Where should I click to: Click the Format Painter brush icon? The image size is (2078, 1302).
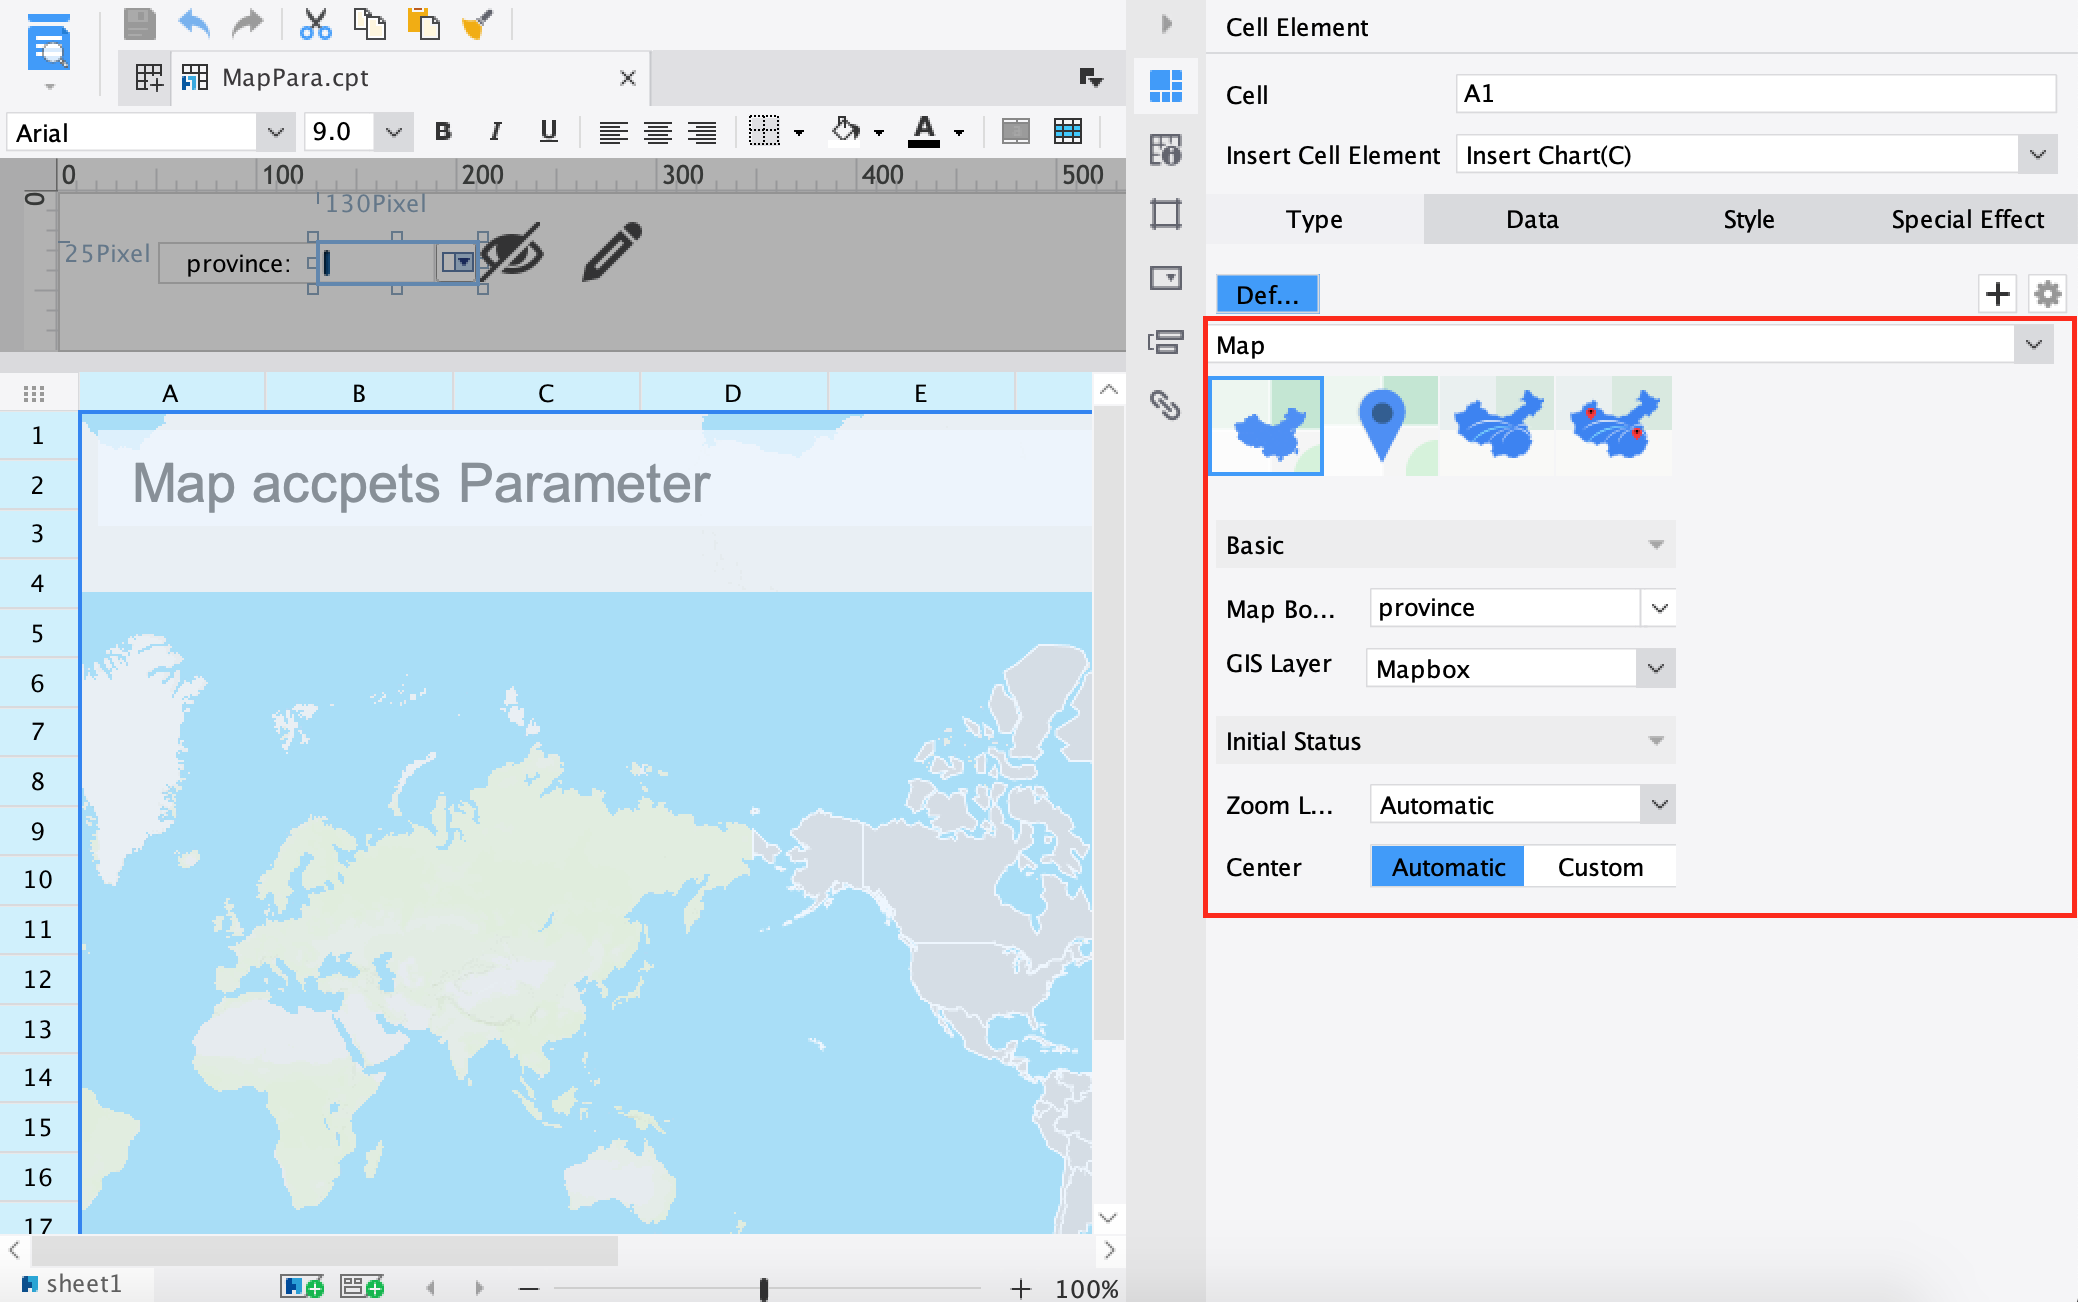pyautogui.click(x=477, y=25)
